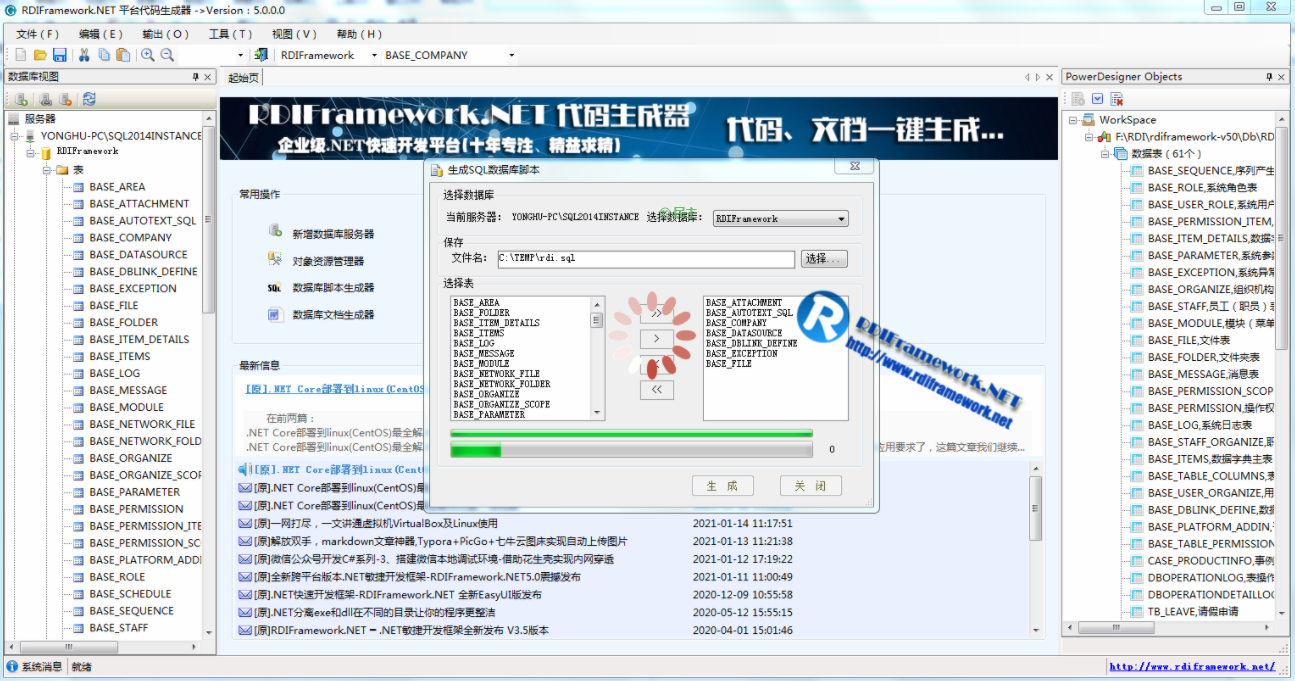Image resolution: width=1295 pixels, height=681 pixels.
Task: Click the refresh icon in the 数据库视图 panel
Action: coord(89,99)
